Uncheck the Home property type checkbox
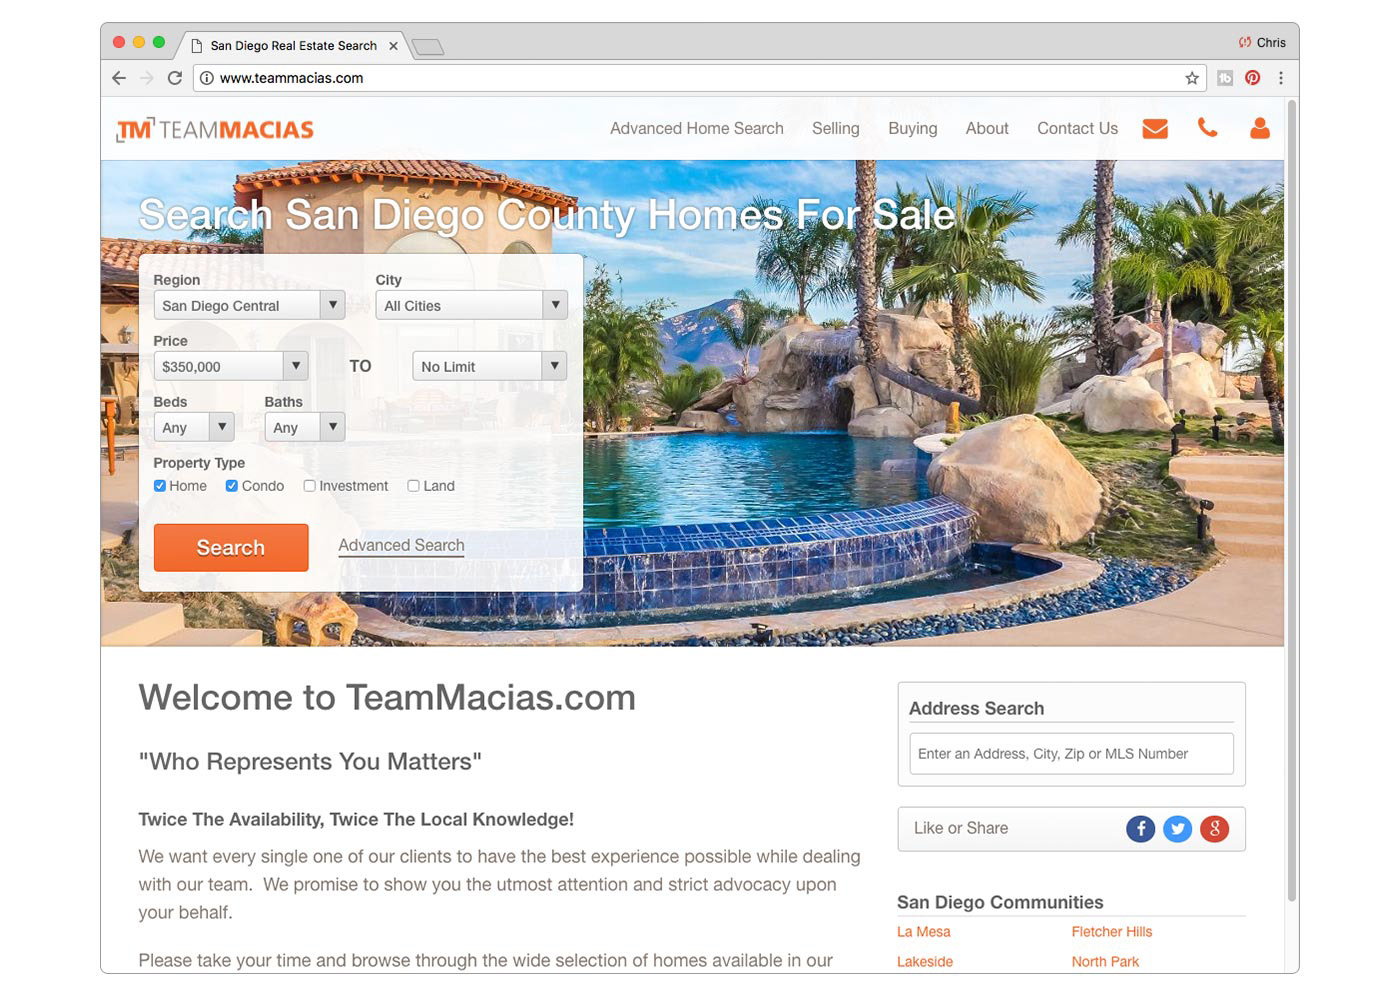 [159, 486]
